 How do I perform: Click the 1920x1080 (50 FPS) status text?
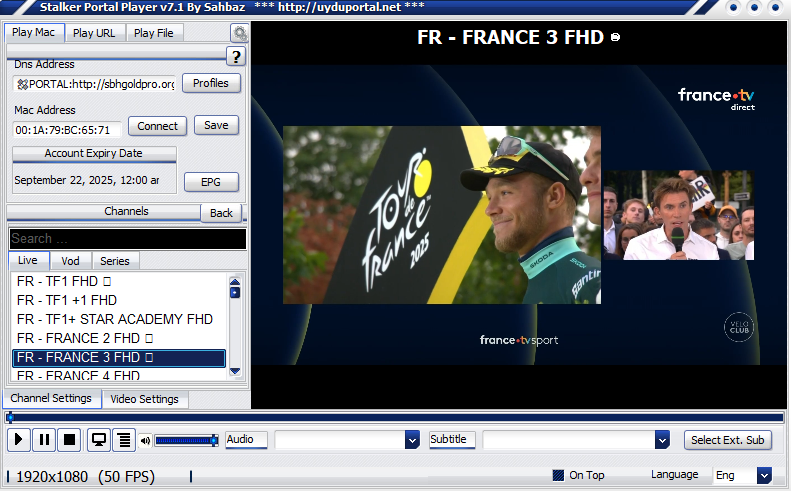coord(85,476)
